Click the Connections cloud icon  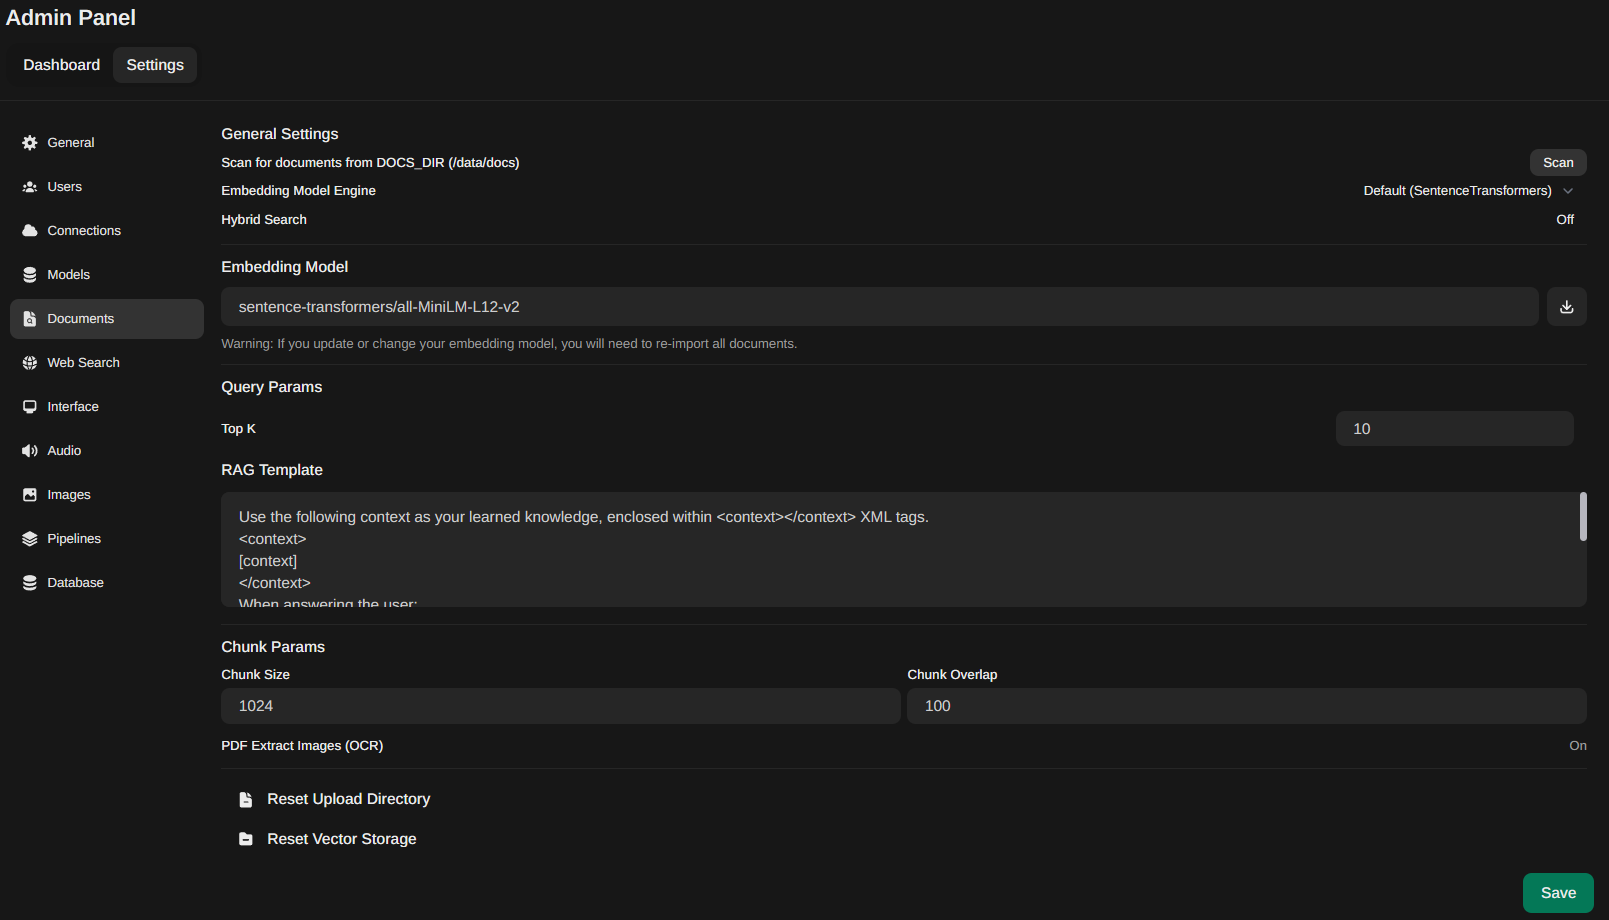pyautogui.click(x=30, y=231)
